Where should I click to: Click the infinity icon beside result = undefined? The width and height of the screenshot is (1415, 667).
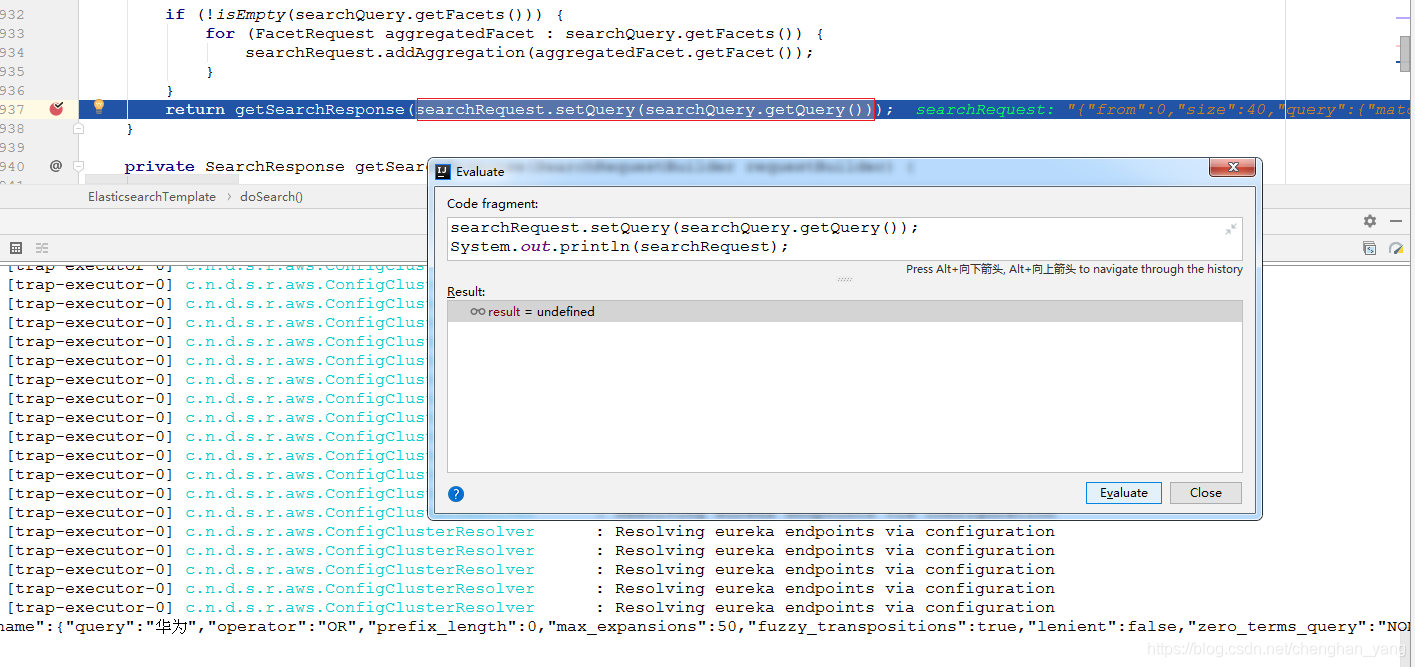[x=478, y=312]
